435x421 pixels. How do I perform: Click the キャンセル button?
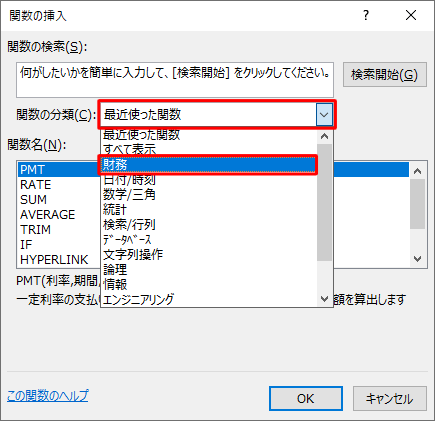[390, 399]
